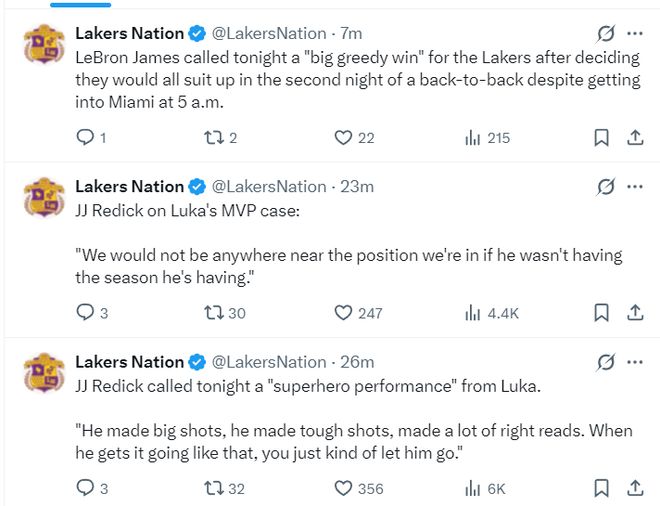Open the Lakers Nation name on the 26m tweet
660x506 pixels.
coord(130,362)
